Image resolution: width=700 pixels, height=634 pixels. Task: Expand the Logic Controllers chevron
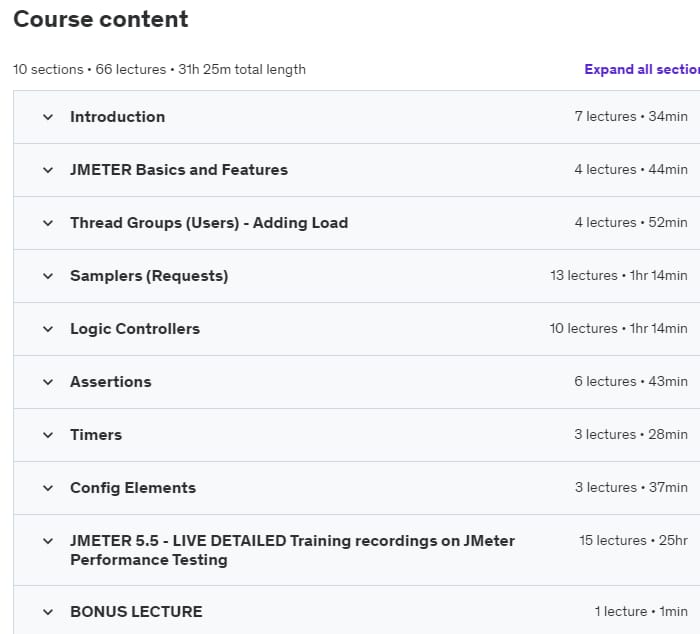coord(48,329)
